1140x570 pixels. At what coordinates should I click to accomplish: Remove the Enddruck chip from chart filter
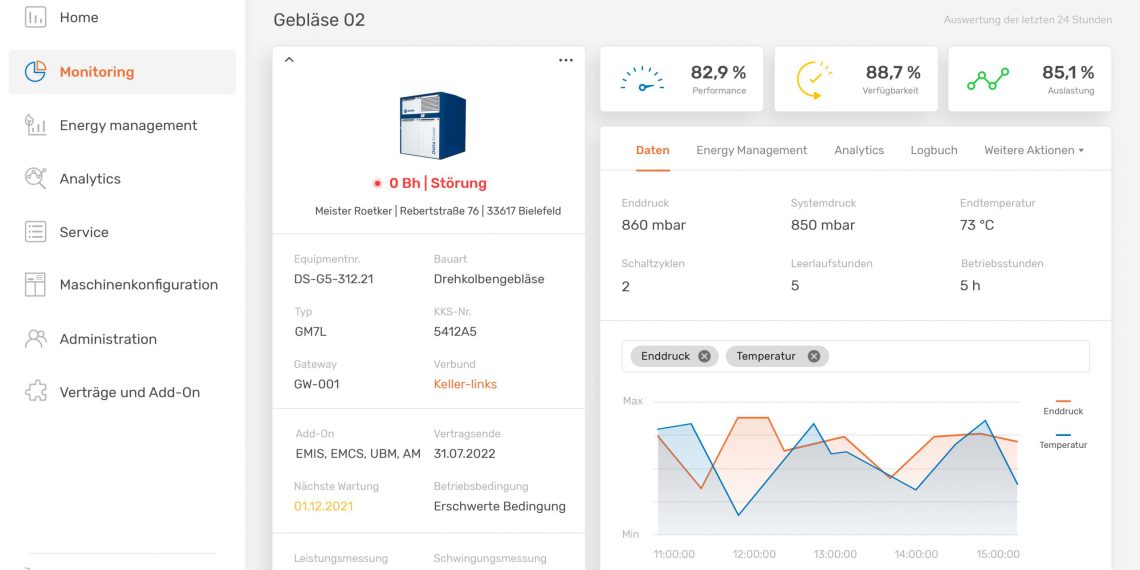click(704, 356)
